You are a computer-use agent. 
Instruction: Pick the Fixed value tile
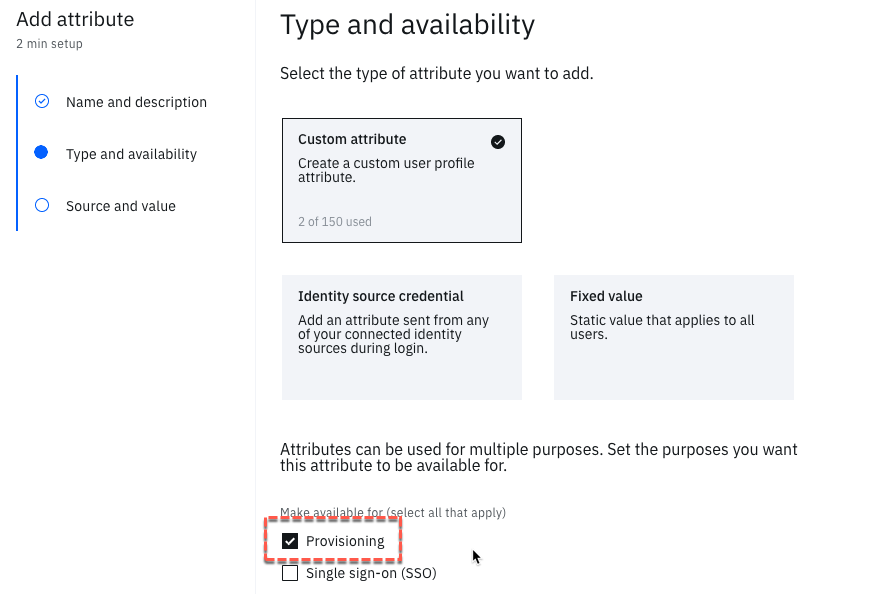click(x=673, y=337)
